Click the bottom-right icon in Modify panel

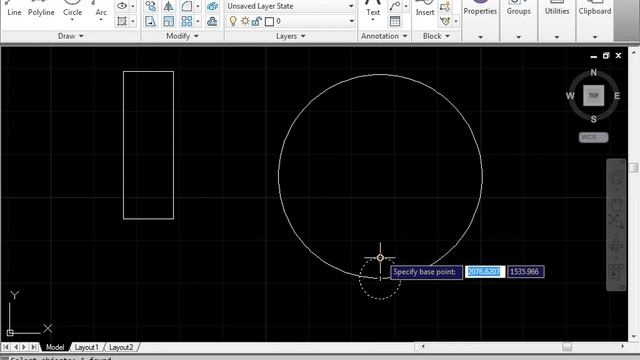click(212, 21)
